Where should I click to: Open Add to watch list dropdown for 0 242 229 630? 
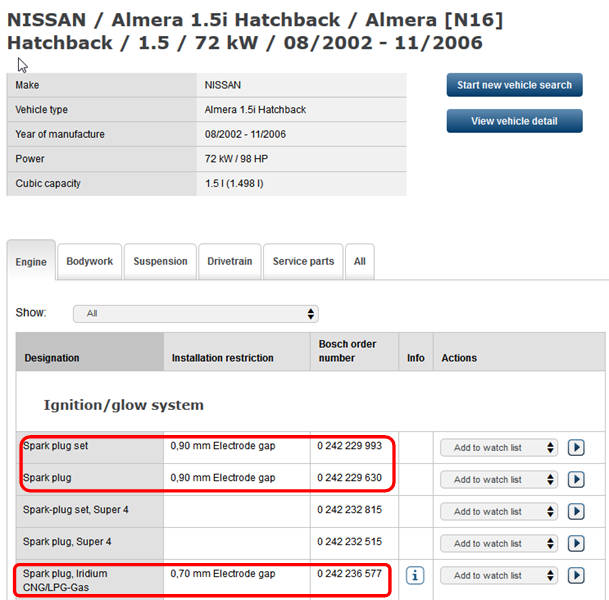click(x=499, y=479)
